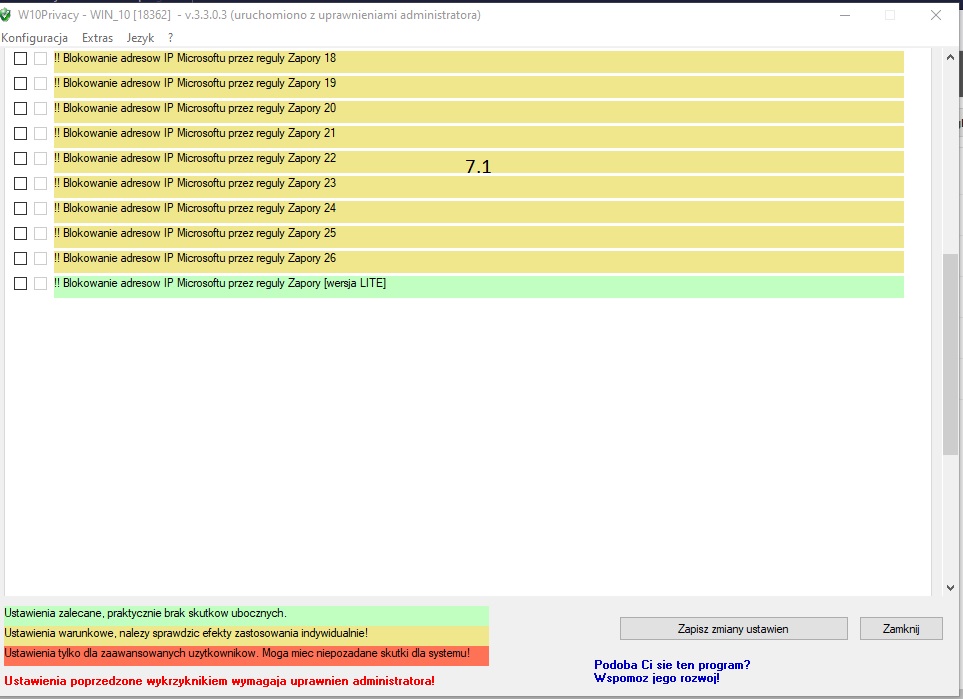Click red warning 'Ustawienia poprzedzone wykrzyknikiem' text
This screenshot has width=963, height=699.
(219, 681)
